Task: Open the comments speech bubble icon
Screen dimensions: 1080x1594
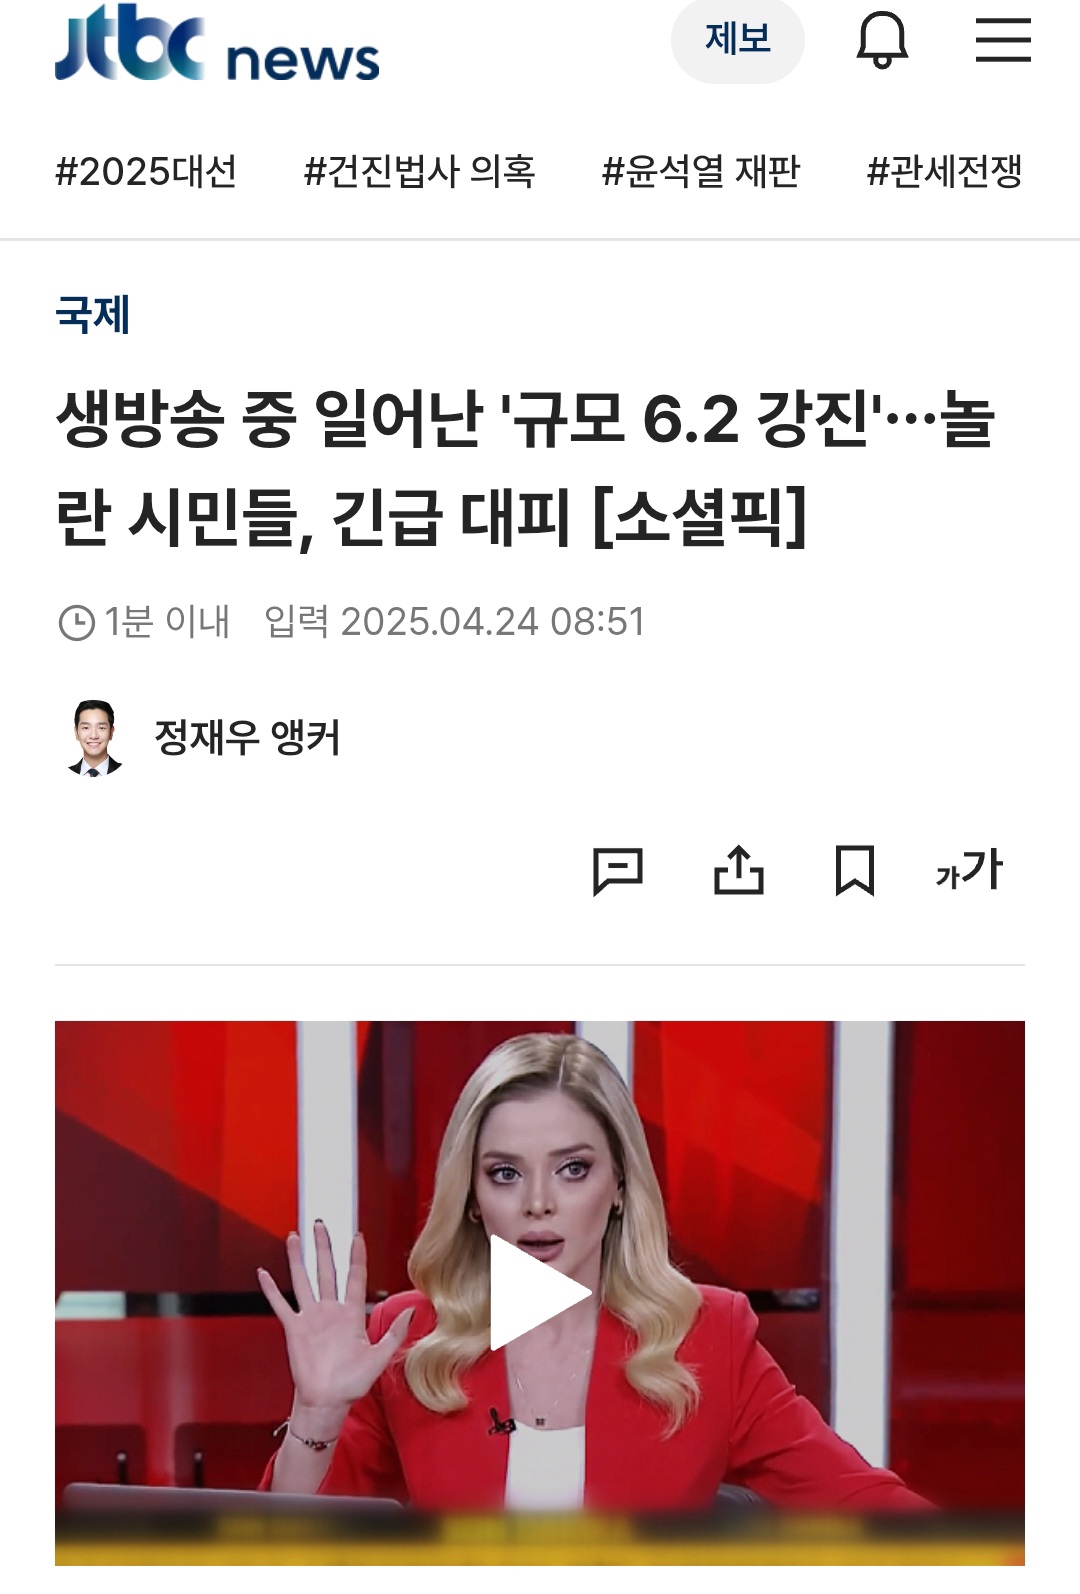Action: [x=618, y=870]
